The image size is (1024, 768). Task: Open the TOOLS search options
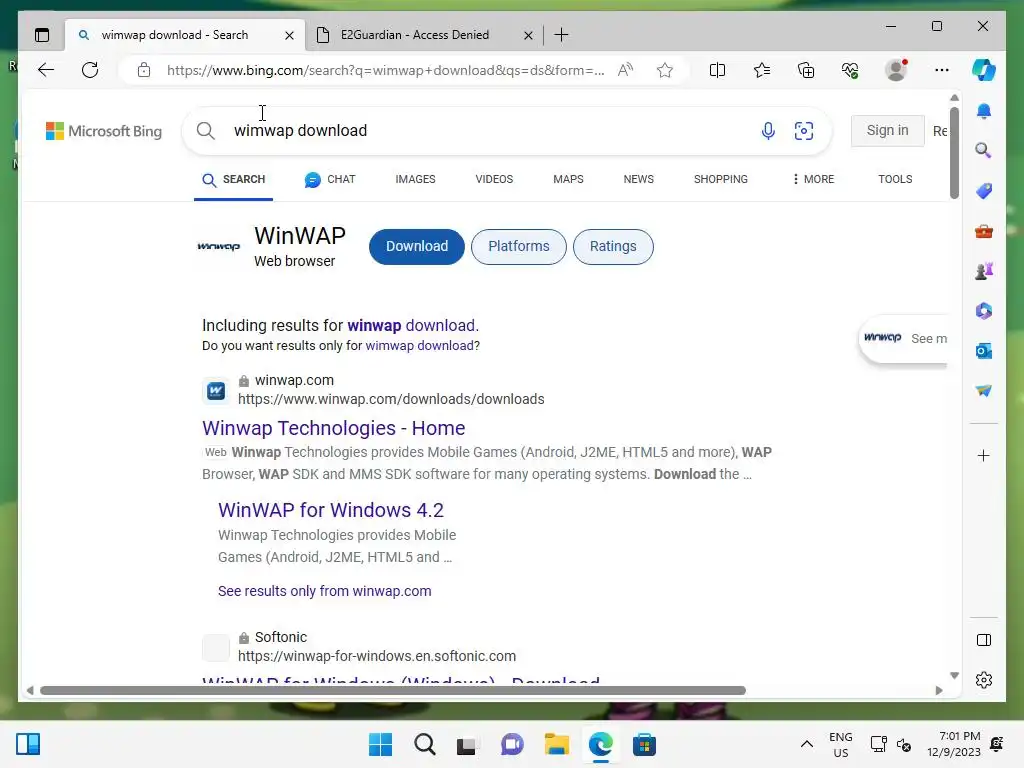(x=895, y=179)
